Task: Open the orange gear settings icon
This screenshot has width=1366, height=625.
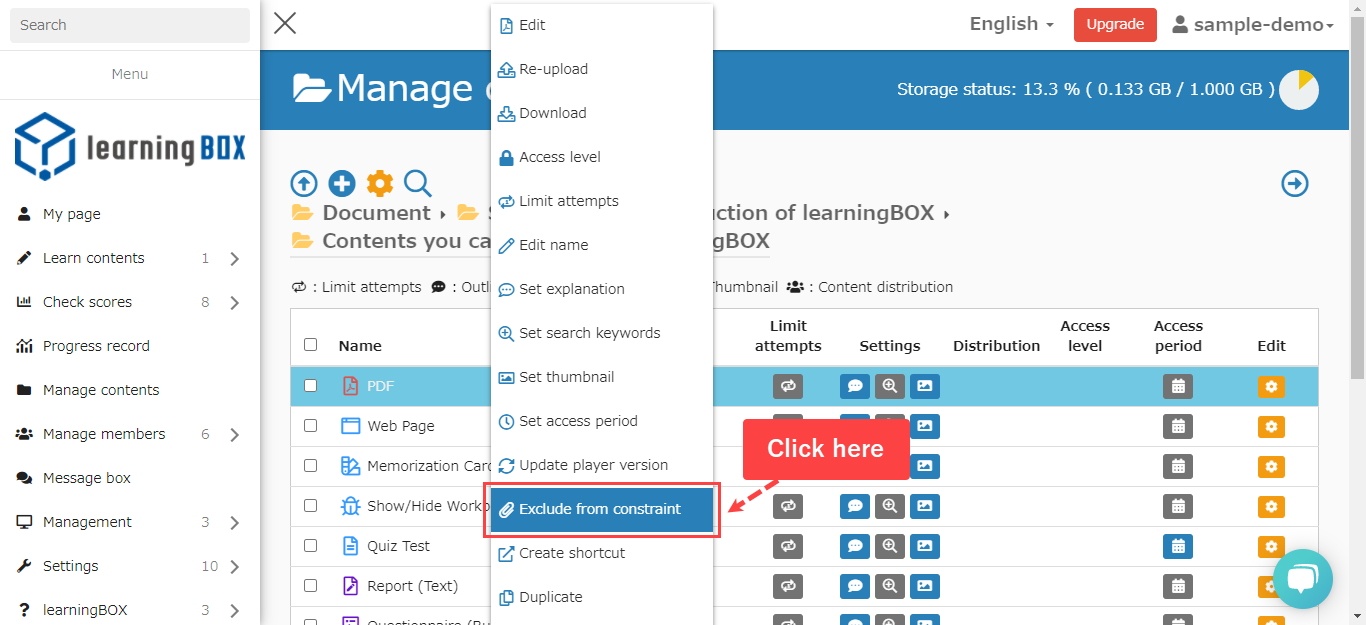Action: pyautogui.click(x=380, y=184)
